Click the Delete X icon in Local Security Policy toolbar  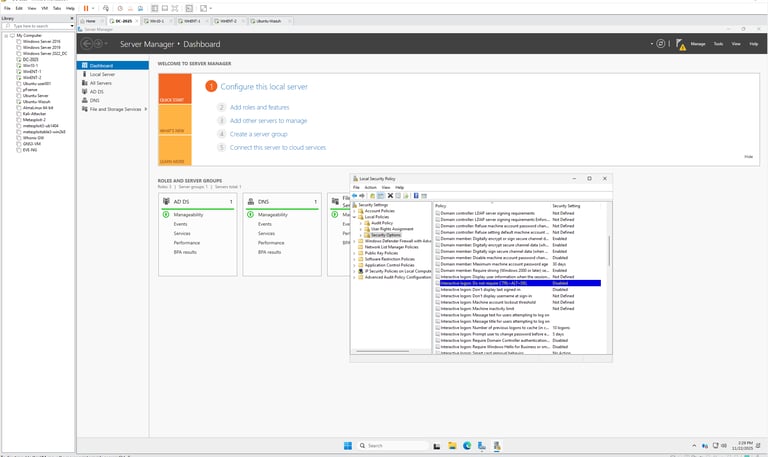click(x=390, y=195)
